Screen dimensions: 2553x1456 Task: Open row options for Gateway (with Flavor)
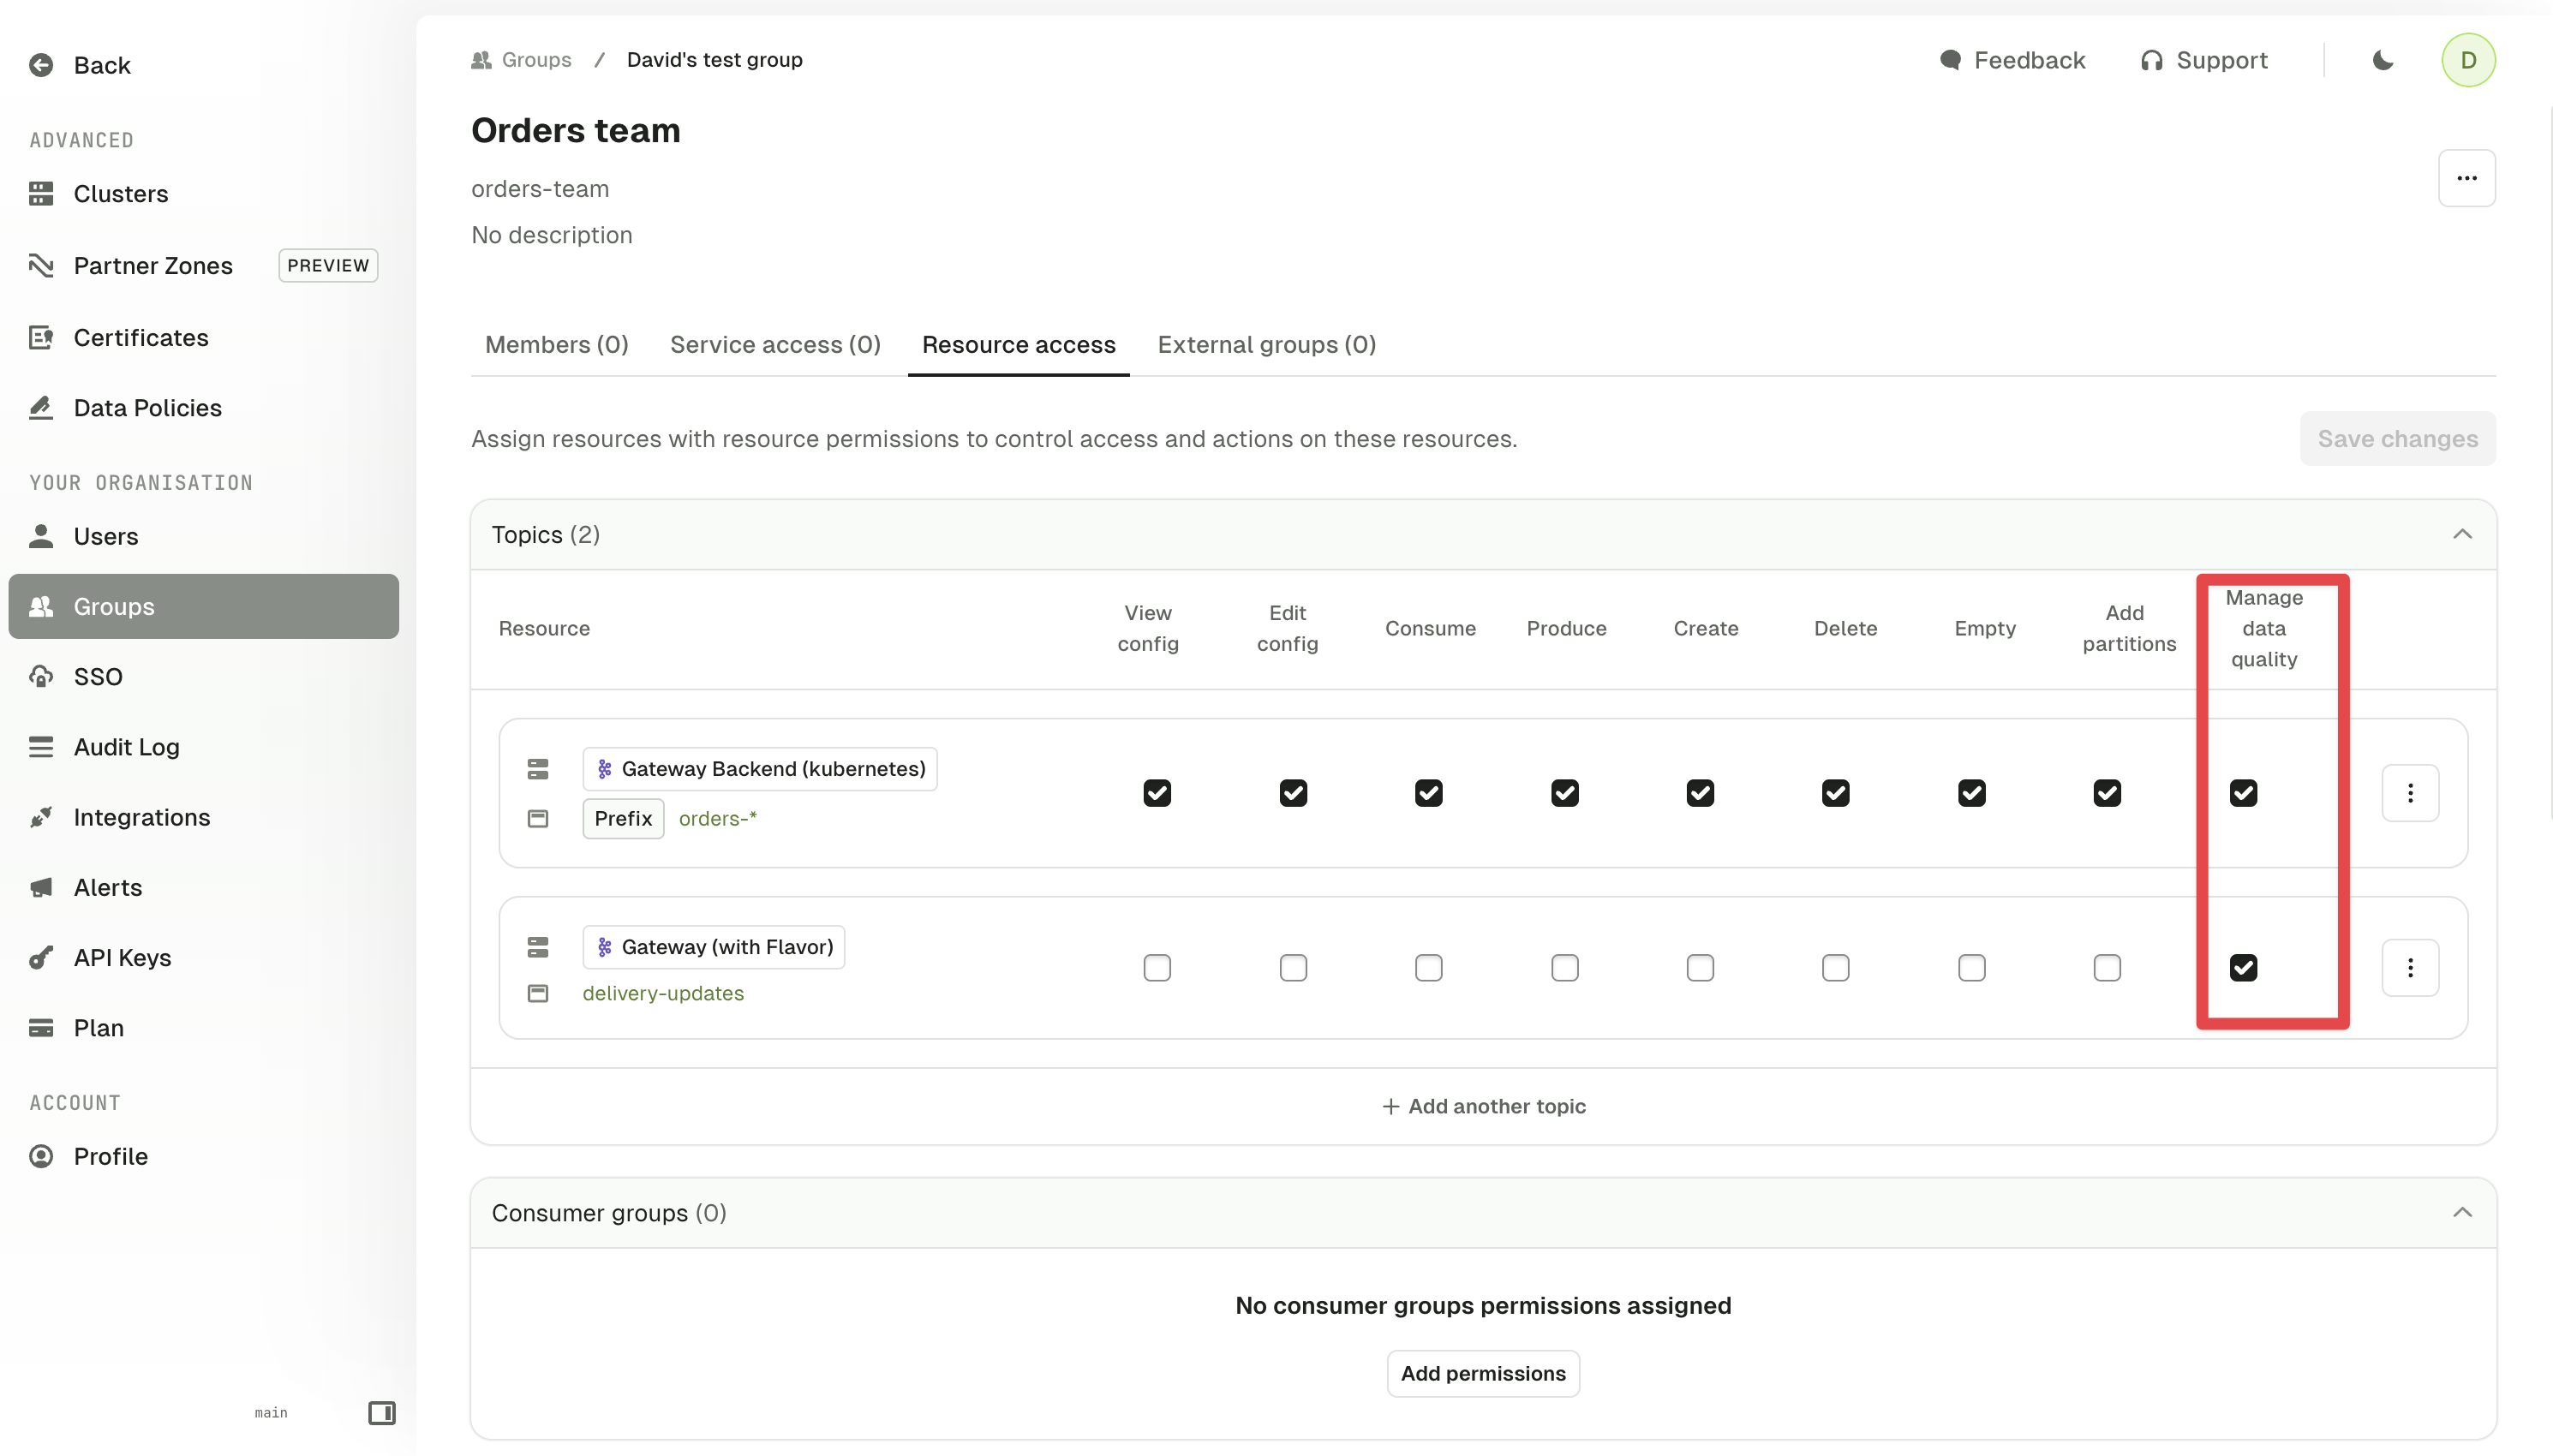(x=2410, y=967)
